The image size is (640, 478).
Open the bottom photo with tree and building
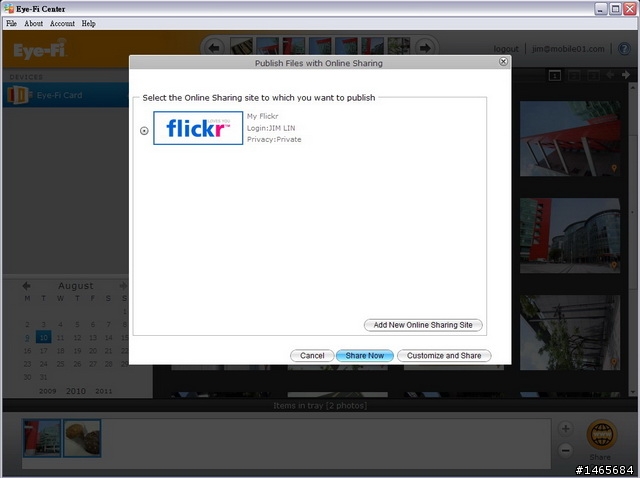(570, 333)
